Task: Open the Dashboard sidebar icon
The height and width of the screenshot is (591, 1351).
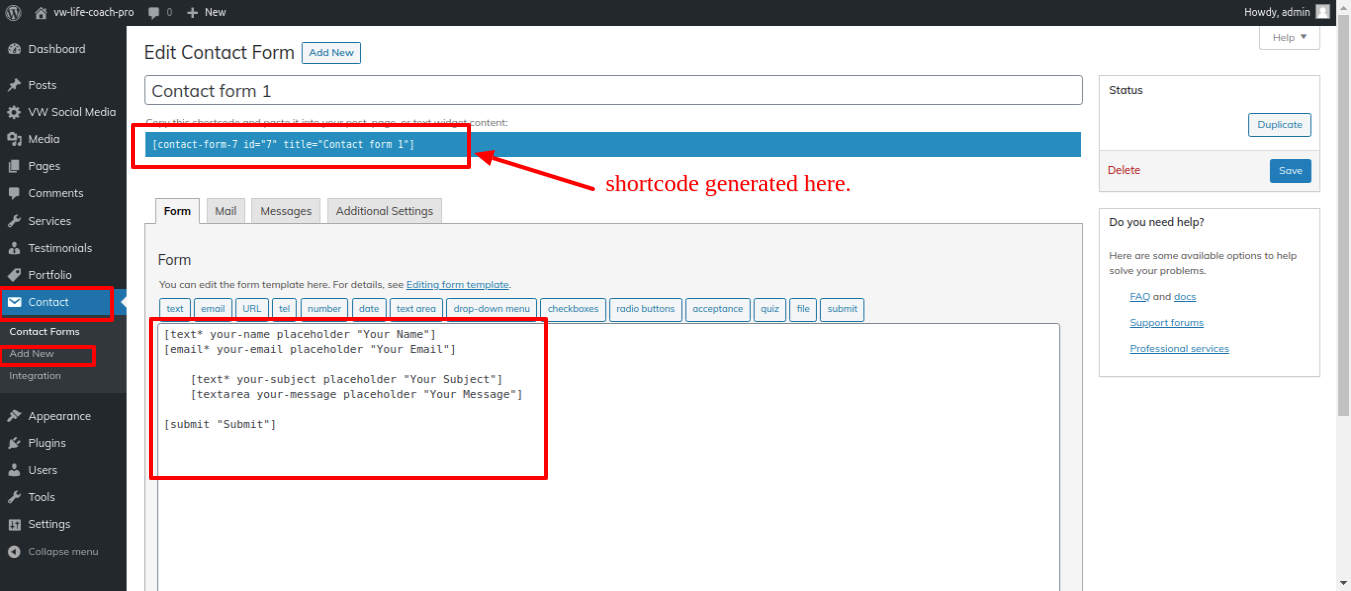Action: [x=14, y=49]
